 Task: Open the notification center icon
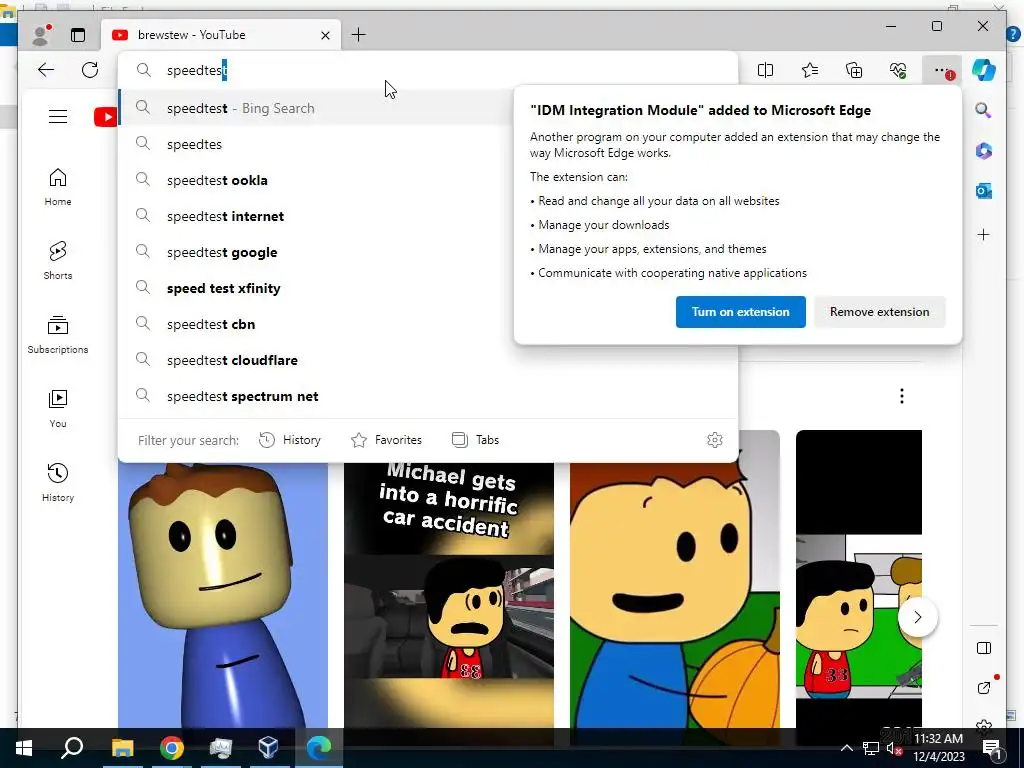[x=992, y=748]
